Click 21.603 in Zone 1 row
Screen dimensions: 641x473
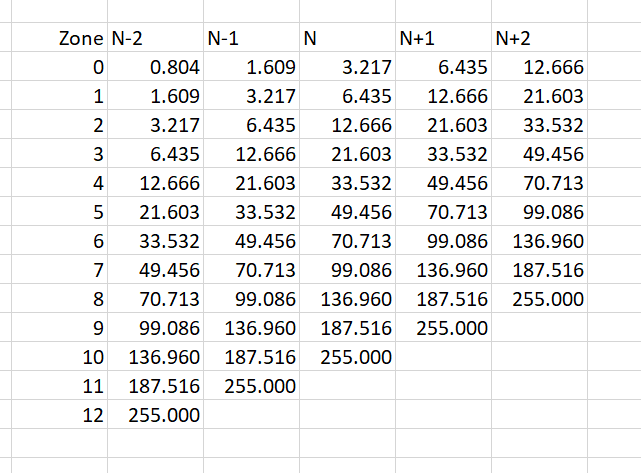tap(540, 95)
